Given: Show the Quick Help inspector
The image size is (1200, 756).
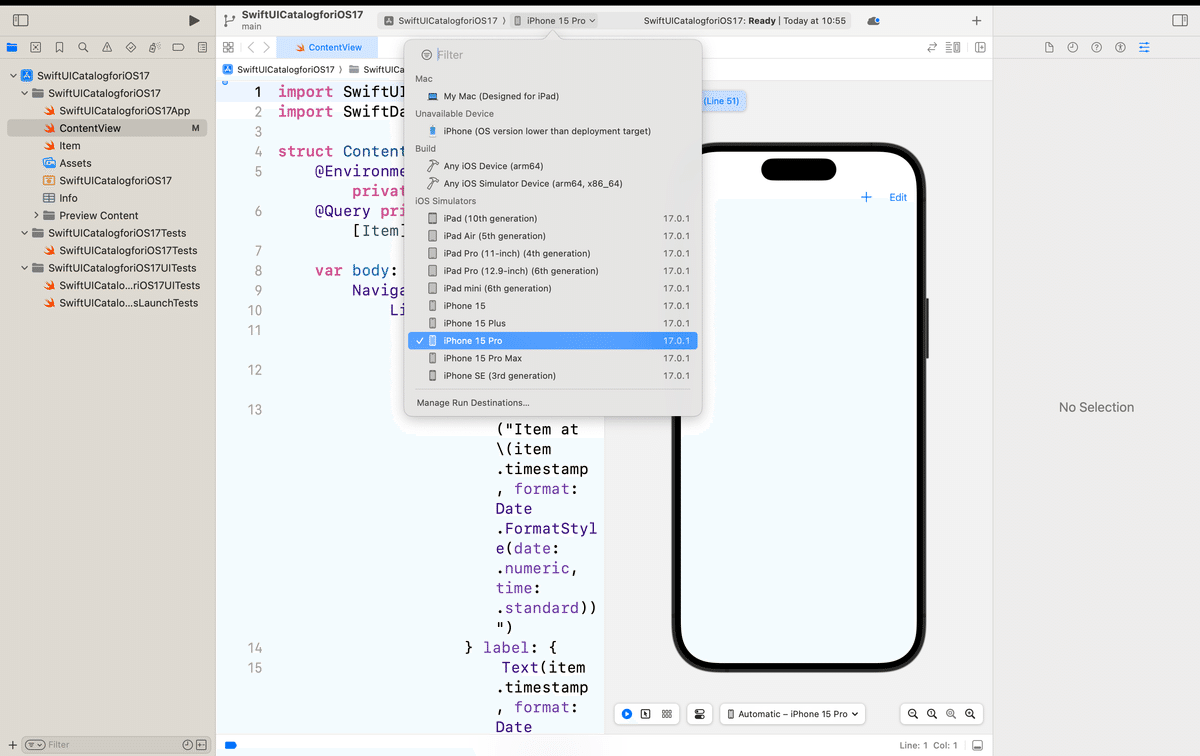Looking at the screenshot, I should coord(1097,47).
